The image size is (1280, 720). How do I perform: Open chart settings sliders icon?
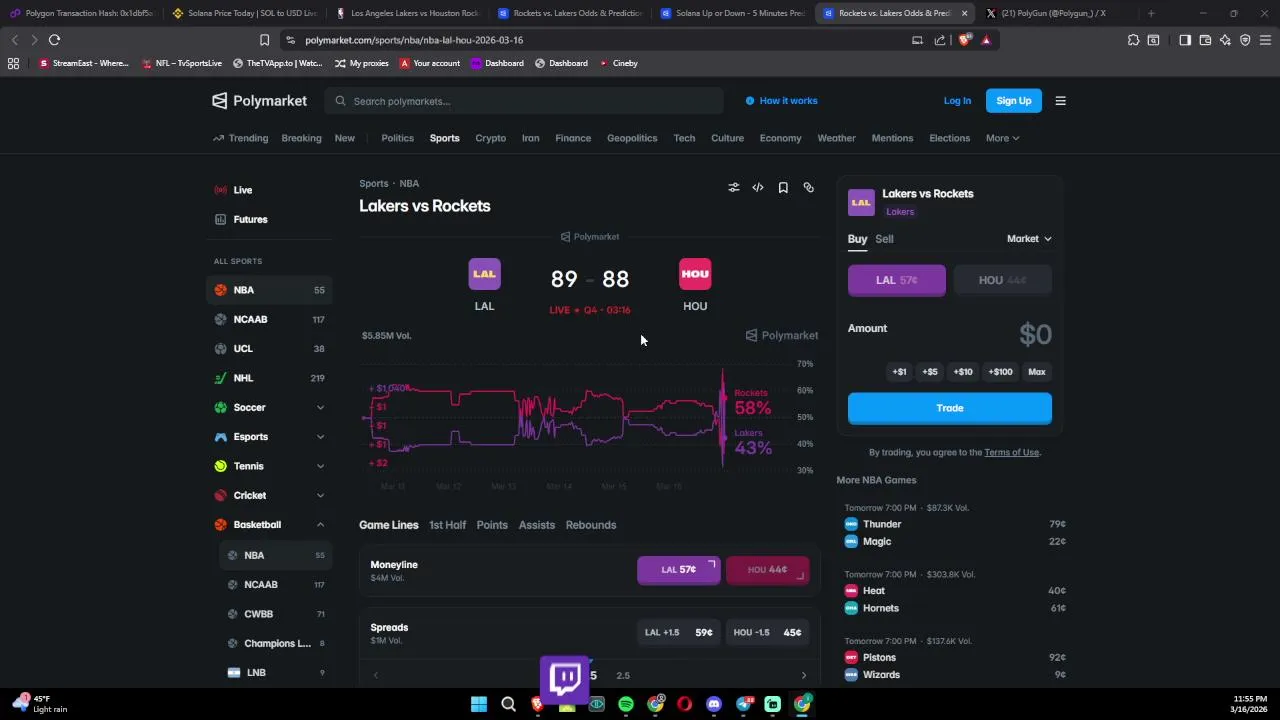coord(733,187)
